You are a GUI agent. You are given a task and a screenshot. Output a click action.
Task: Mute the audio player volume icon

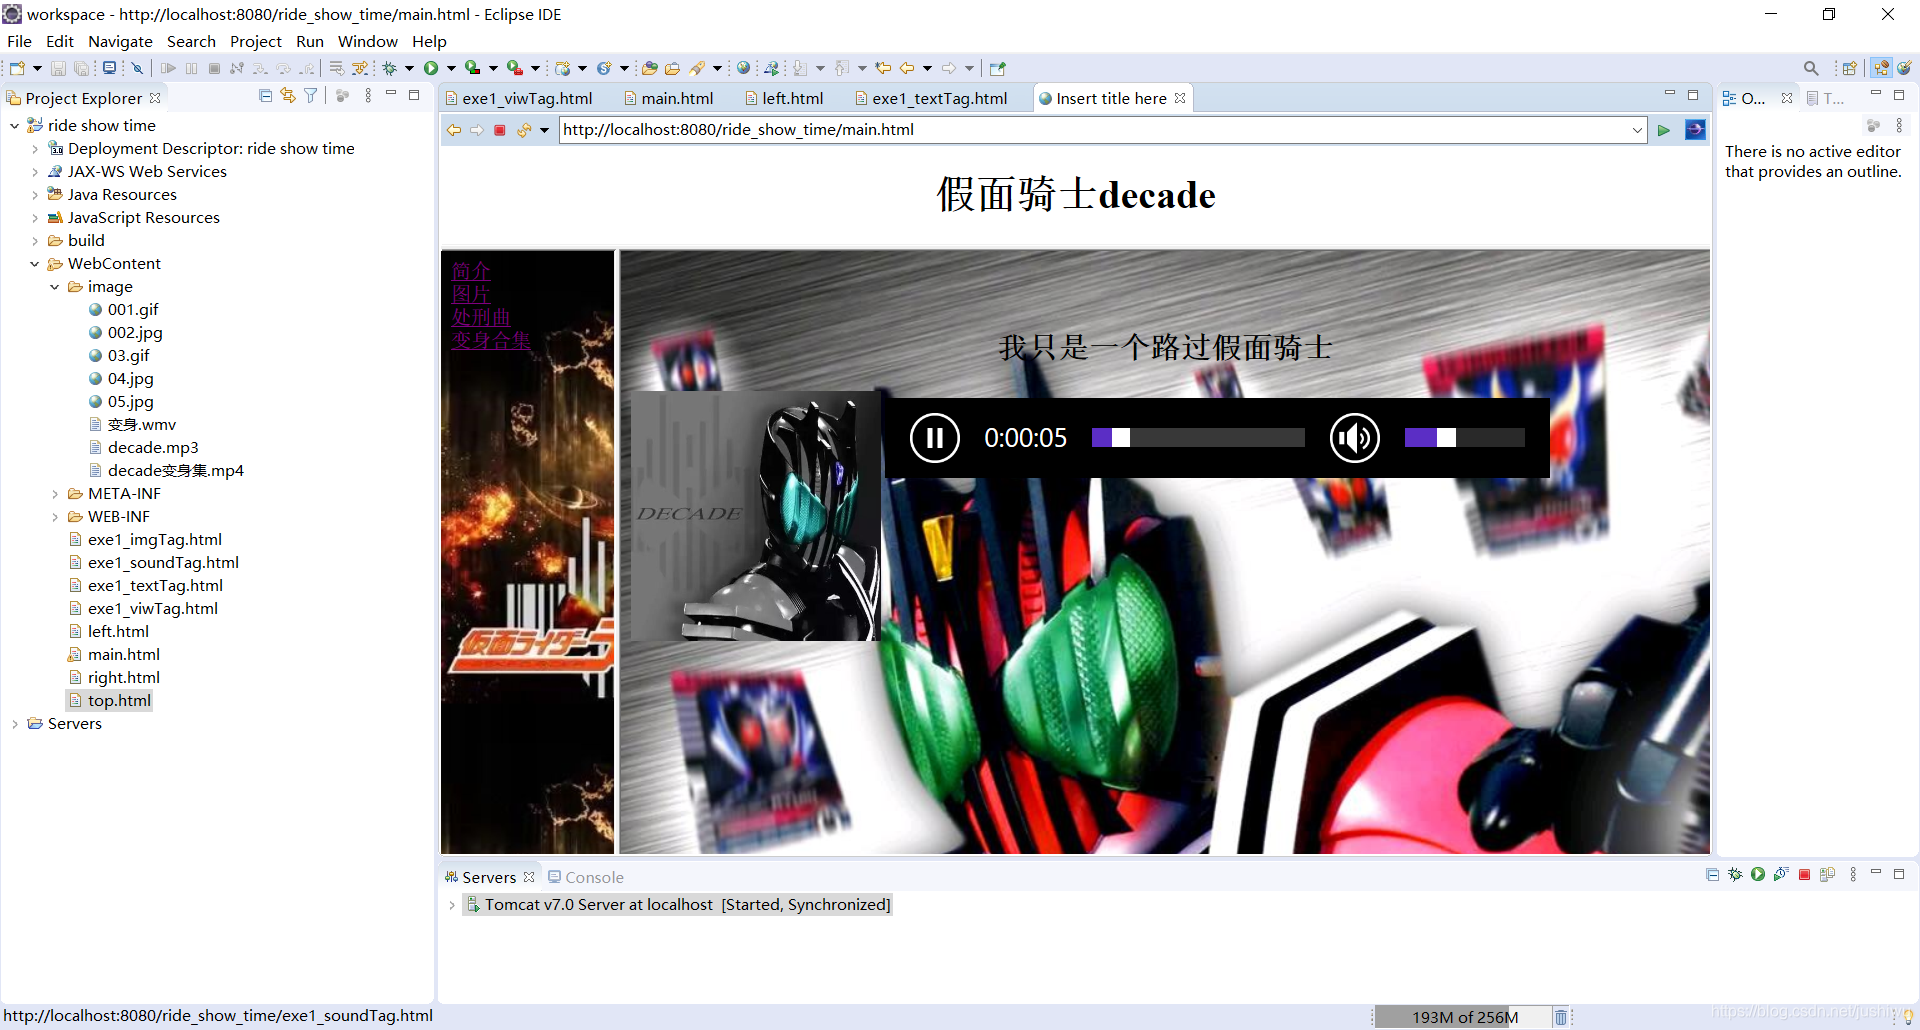point(1355,438)
